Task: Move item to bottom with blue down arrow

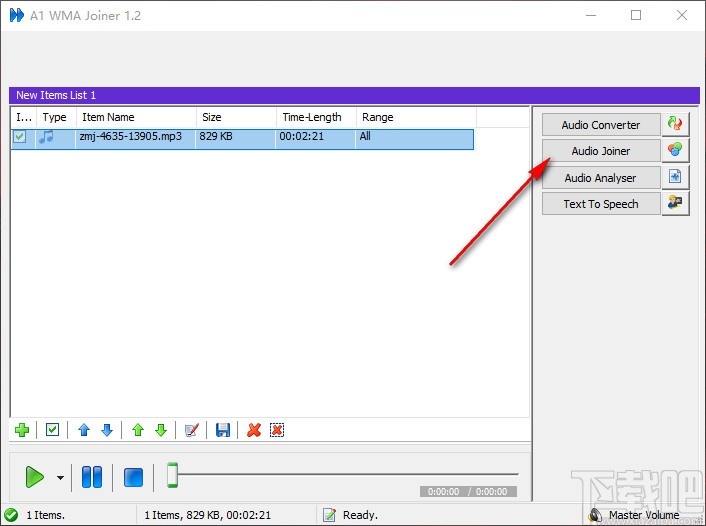Action: pos(107,430)
